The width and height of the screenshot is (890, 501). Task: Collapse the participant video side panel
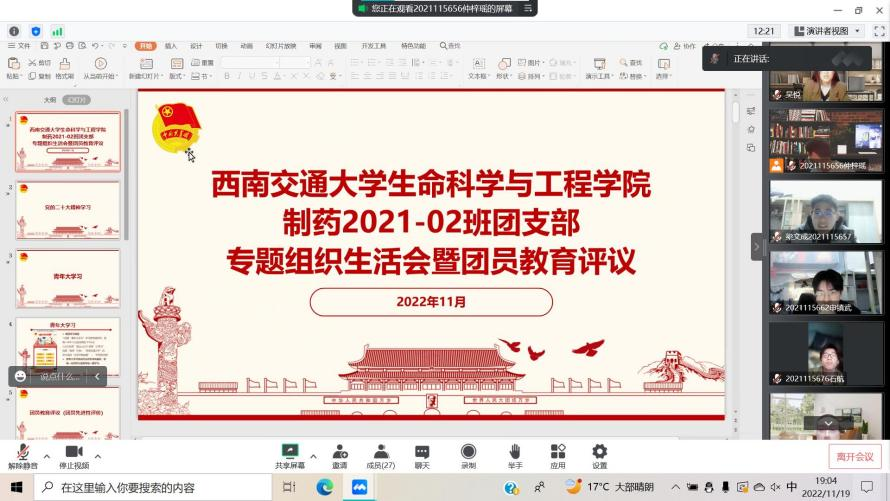click(x=757, y=246)
